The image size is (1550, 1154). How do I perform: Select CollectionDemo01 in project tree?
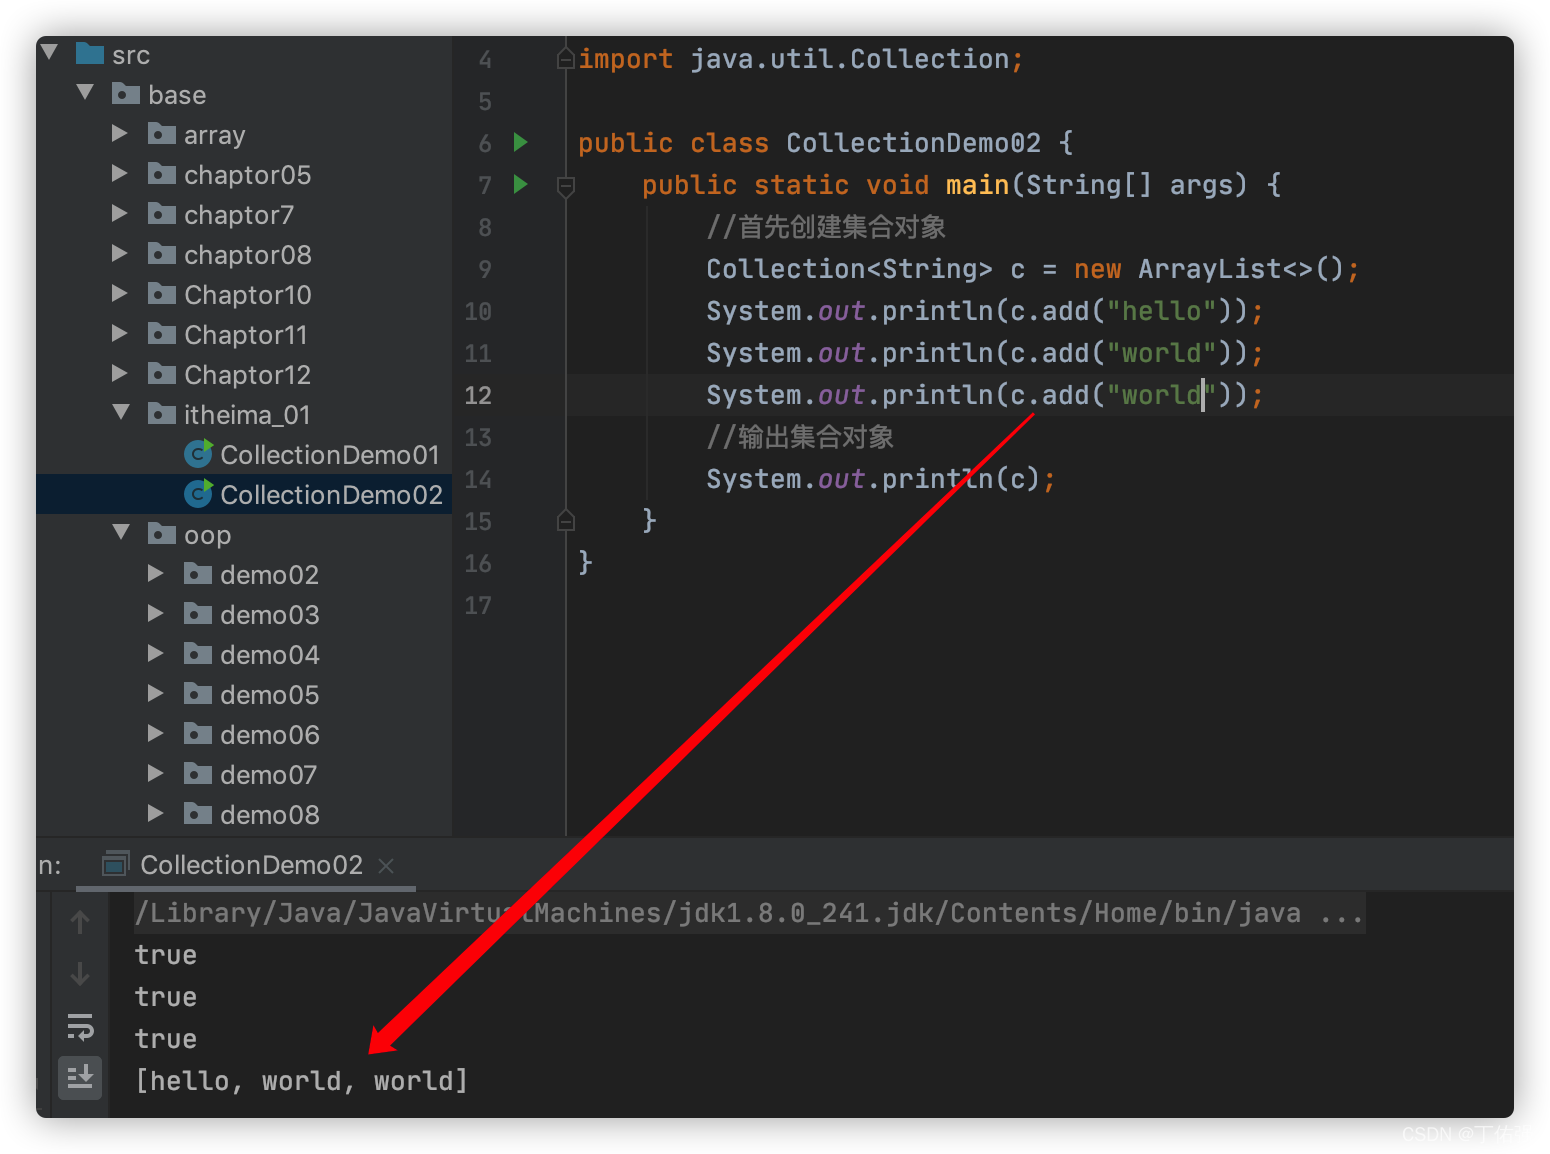[330, 455]
